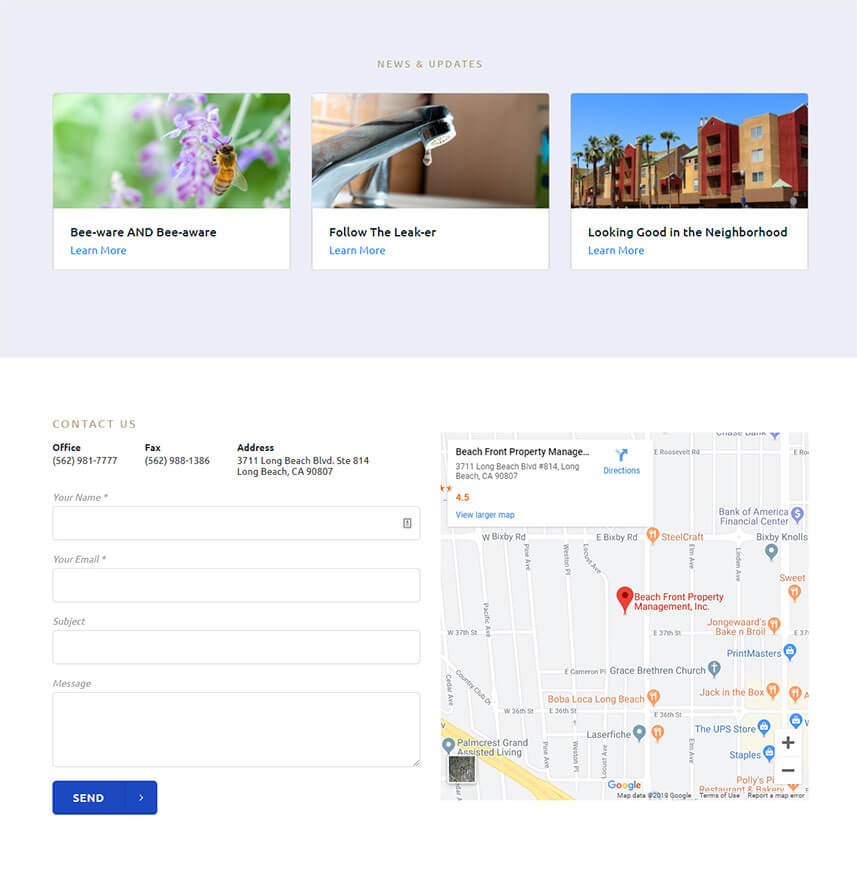Screen dimensions: 857x874
Task: Open Terms of Use on the map
Action: tap(719, 796)
